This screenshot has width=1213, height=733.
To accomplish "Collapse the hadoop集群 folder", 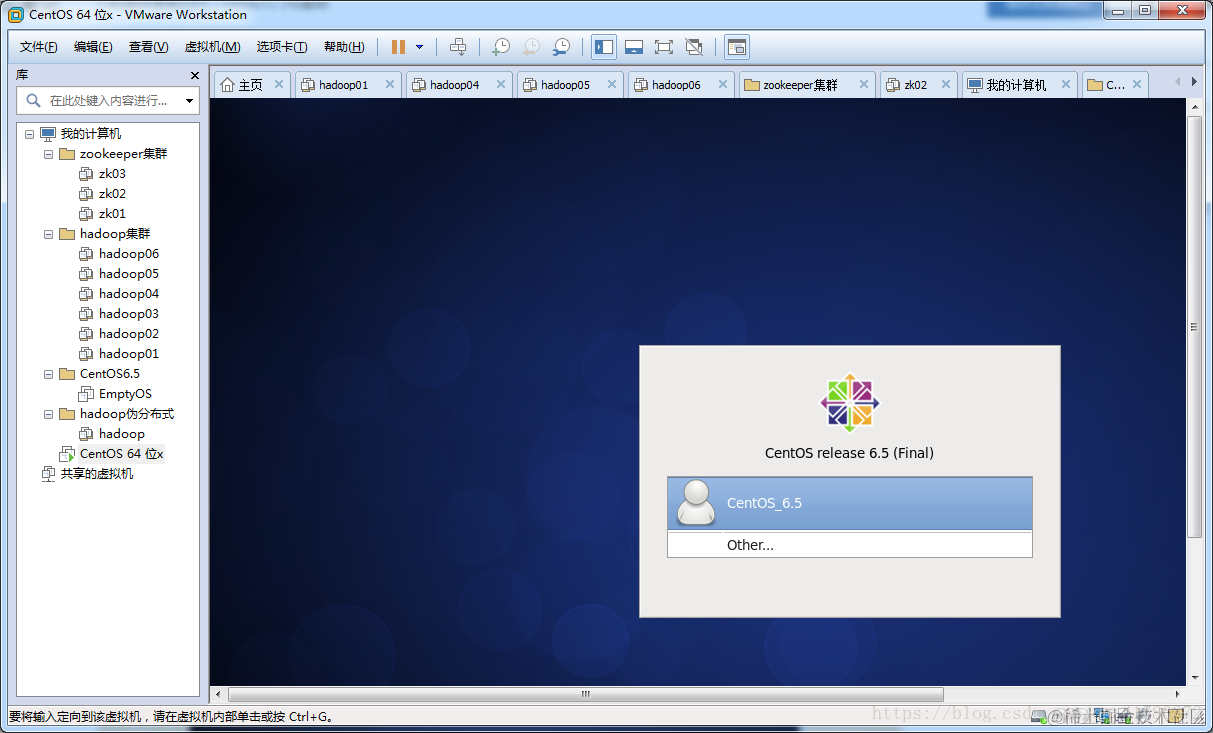I will [49, 234].
